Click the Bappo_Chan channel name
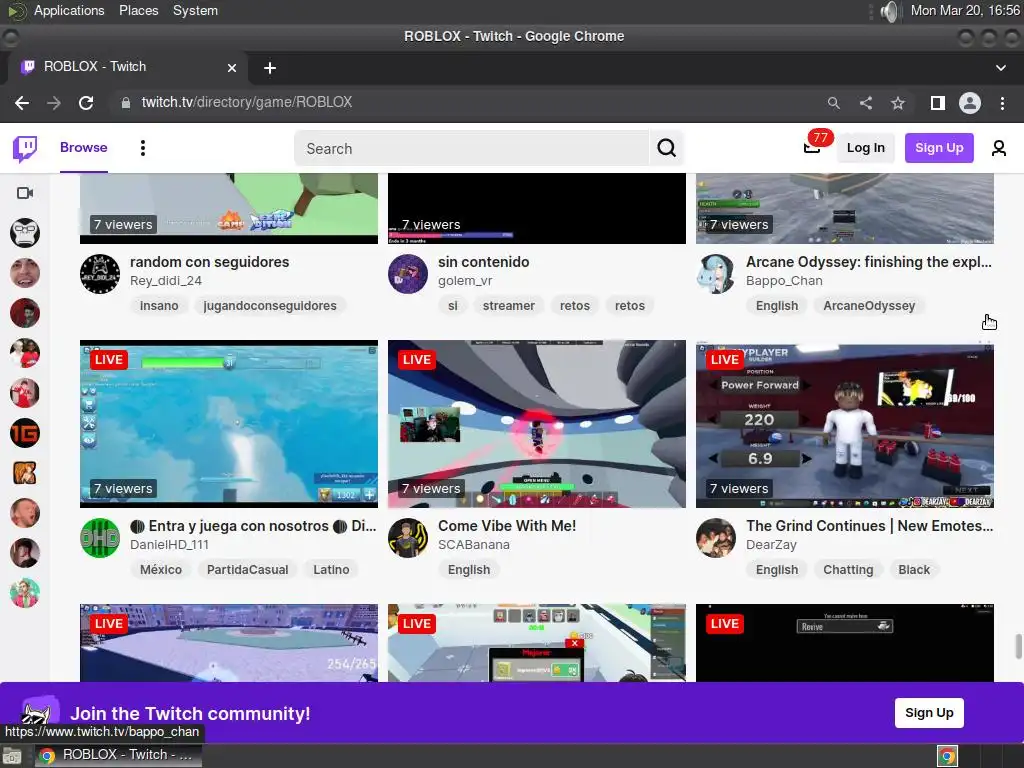Image resolution: width=1024 pixels, height=768 pixels. [x=784, y=281]
